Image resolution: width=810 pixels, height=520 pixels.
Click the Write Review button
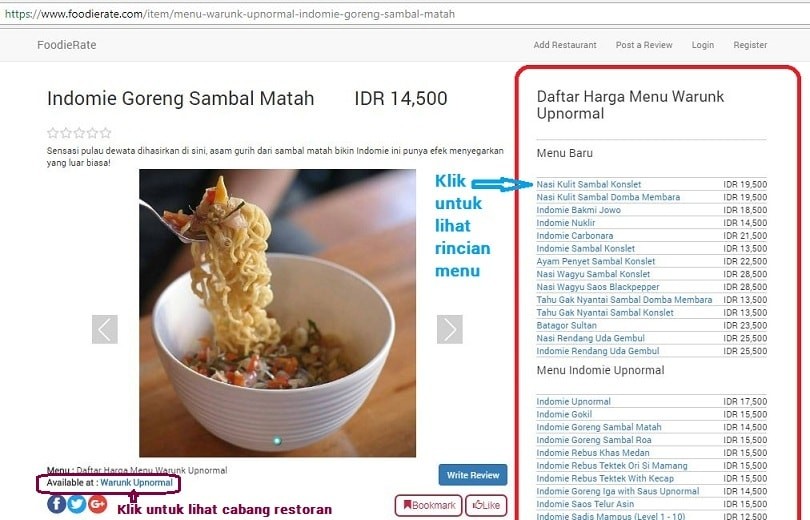(473, 475)
